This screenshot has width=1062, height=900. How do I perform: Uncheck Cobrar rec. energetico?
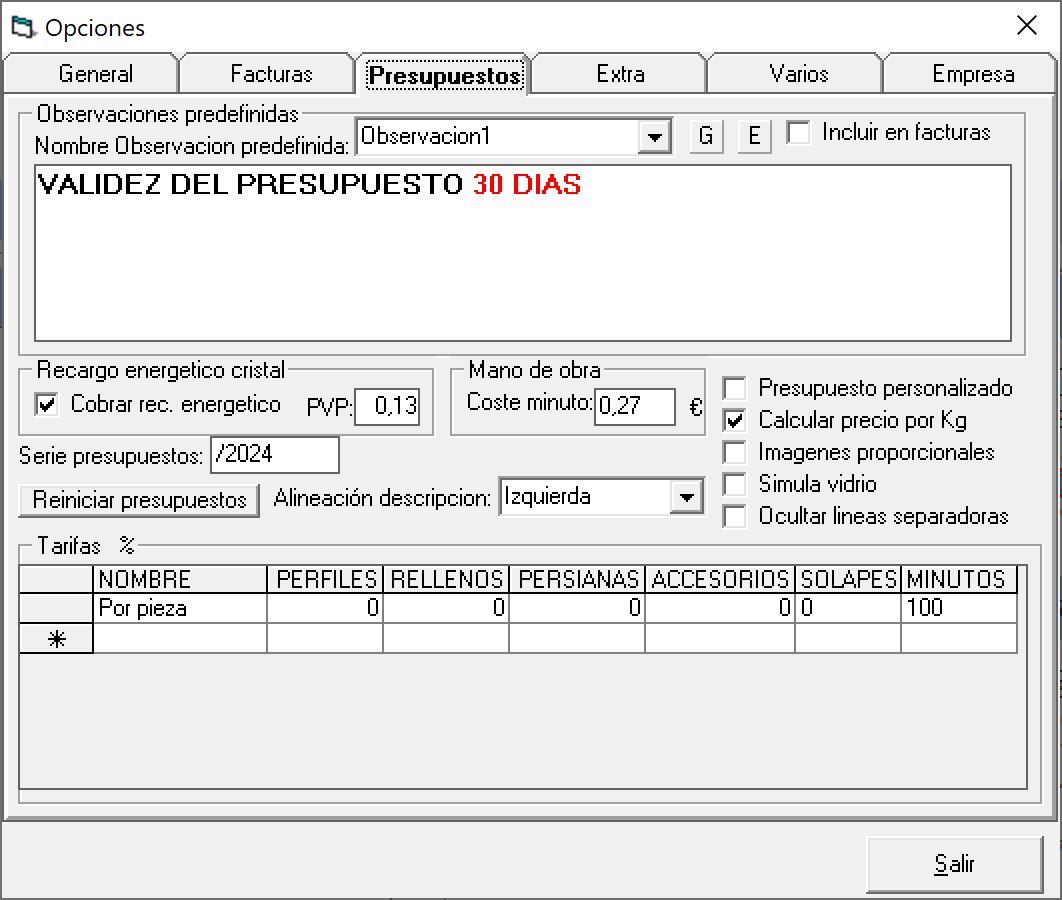(46, 405)
